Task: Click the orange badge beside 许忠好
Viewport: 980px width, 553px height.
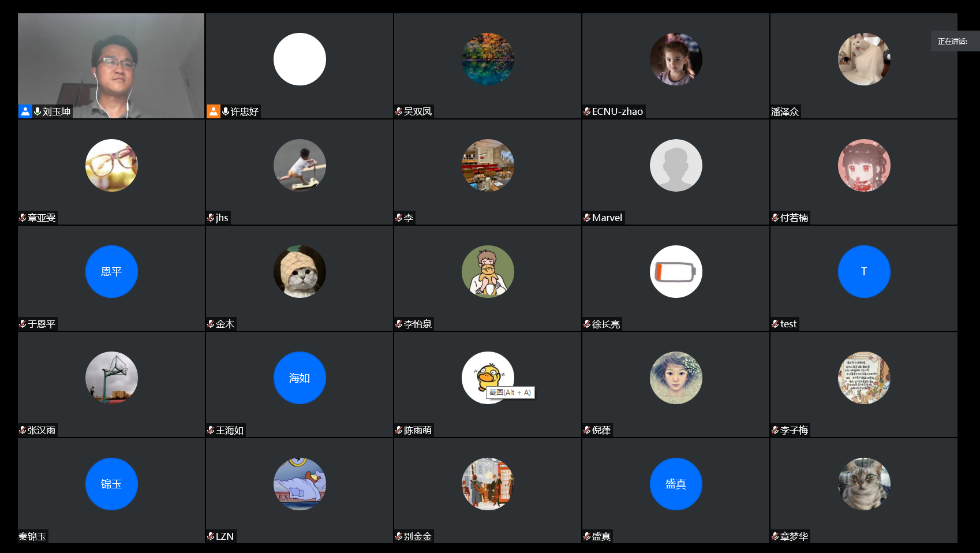Action: (x=213, y=112)
